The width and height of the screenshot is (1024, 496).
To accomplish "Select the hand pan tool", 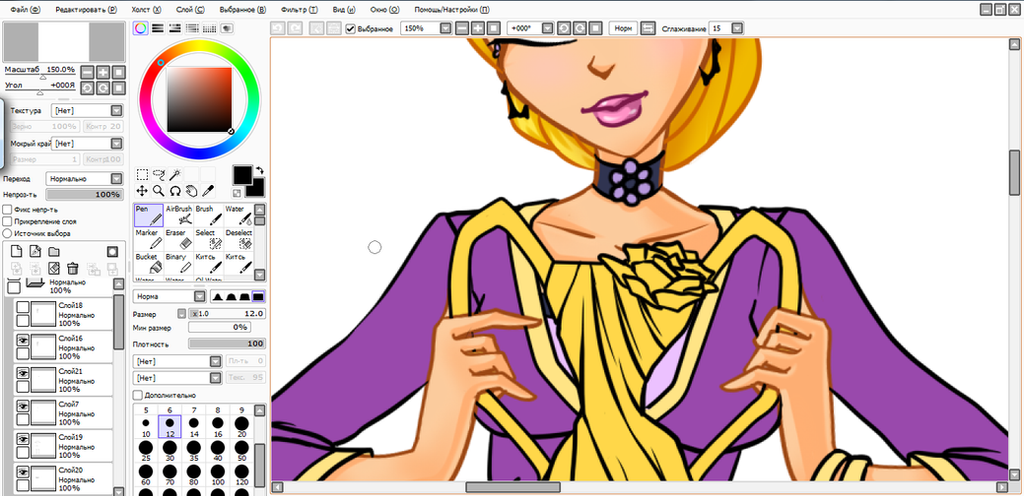I will click(x=191, y=191).
